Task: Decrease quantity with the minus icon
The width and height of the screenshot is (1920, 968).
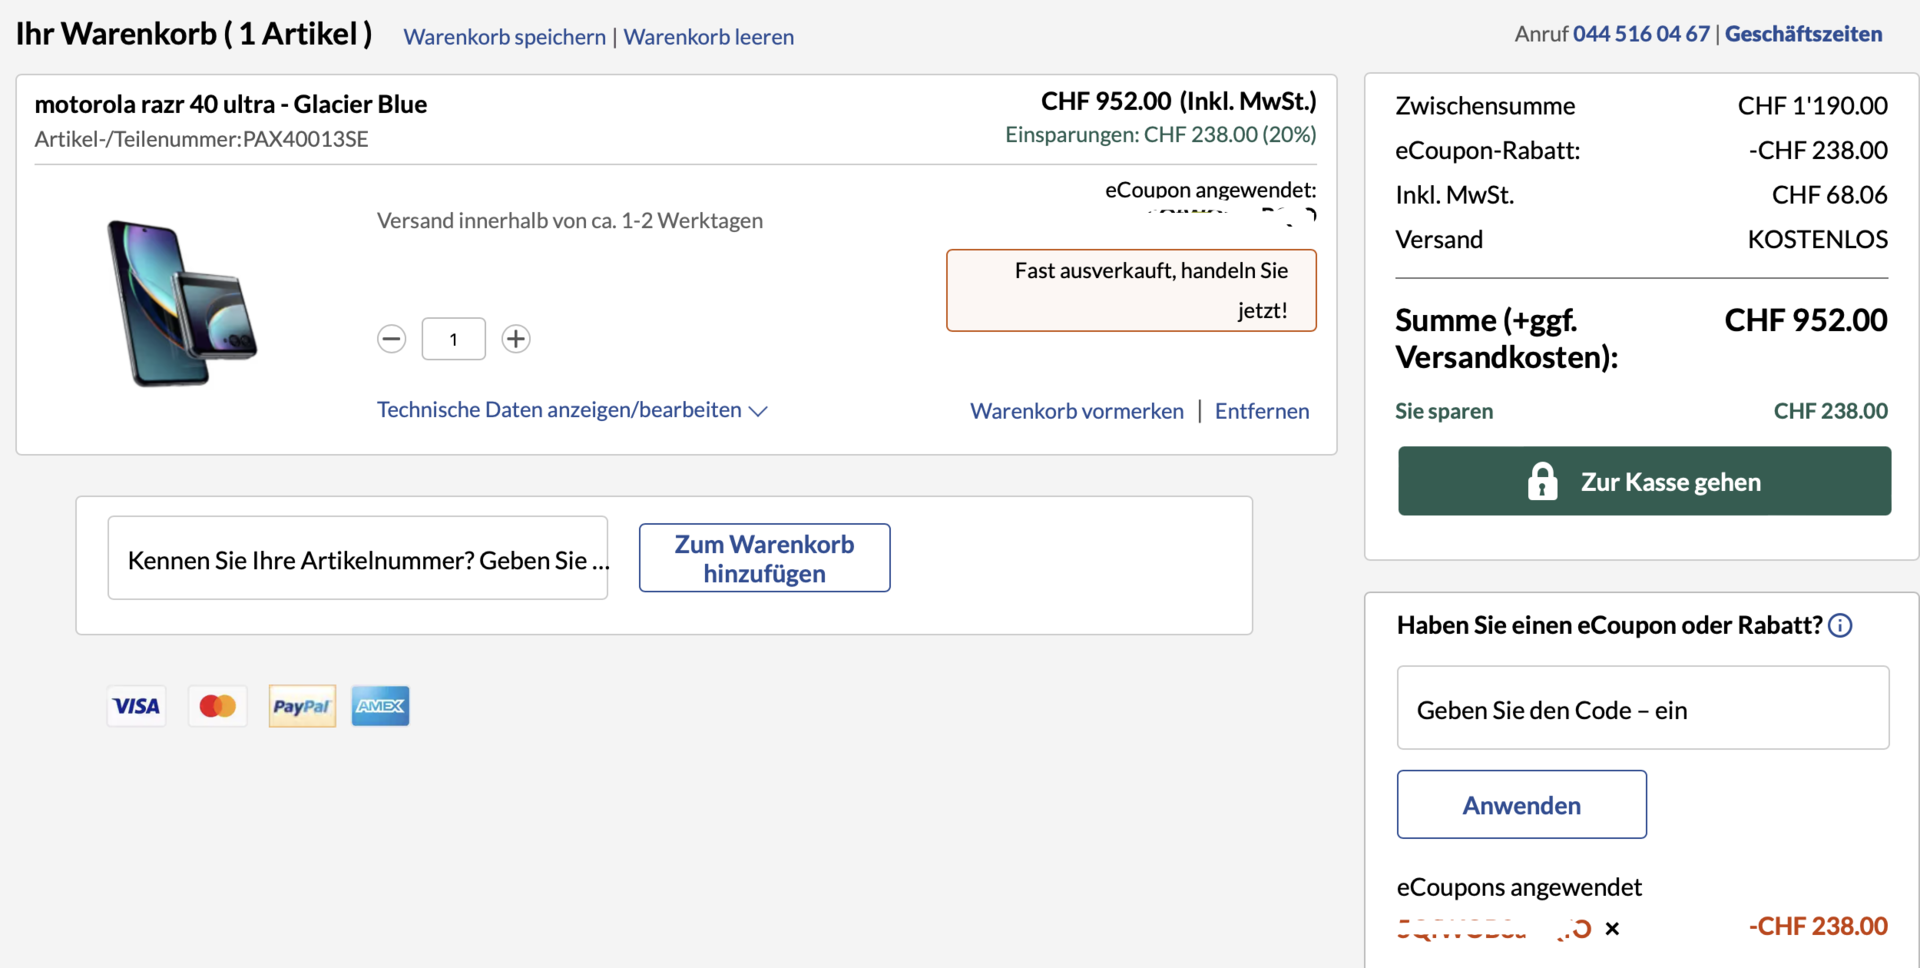Action: [391, 339]
